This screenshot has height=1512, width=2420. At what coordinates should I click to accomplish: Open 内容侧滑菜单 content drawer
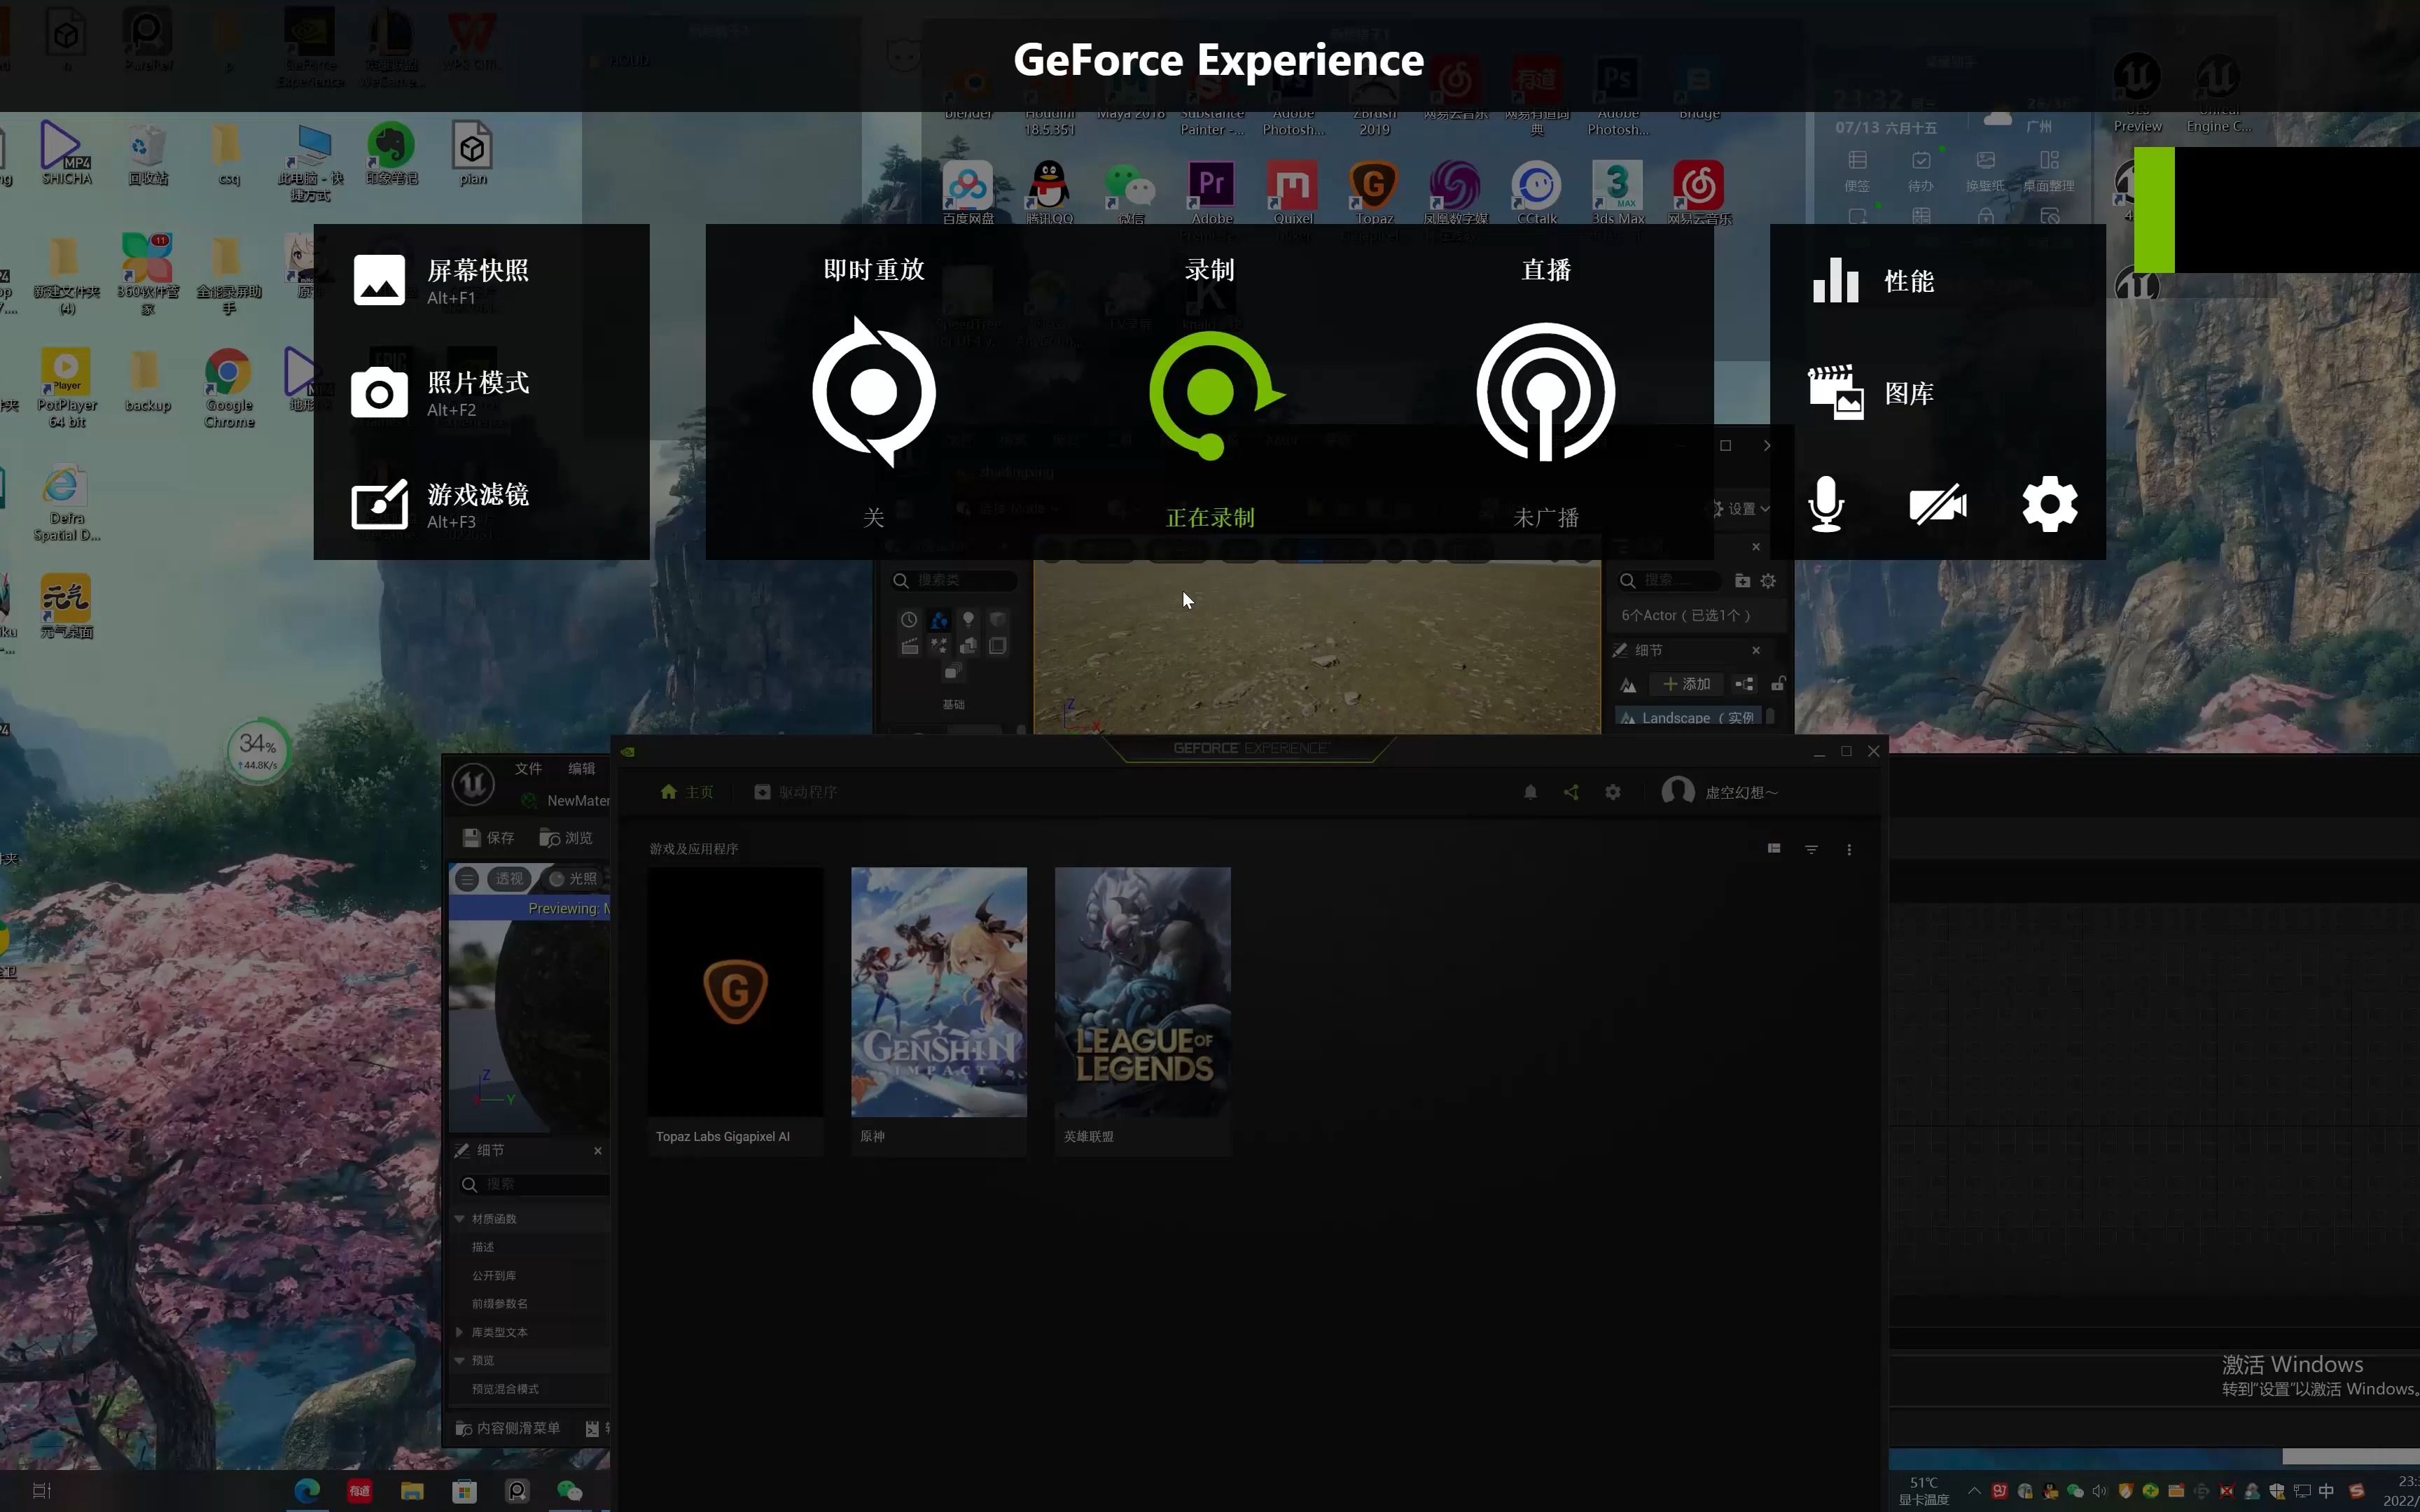507,1428
